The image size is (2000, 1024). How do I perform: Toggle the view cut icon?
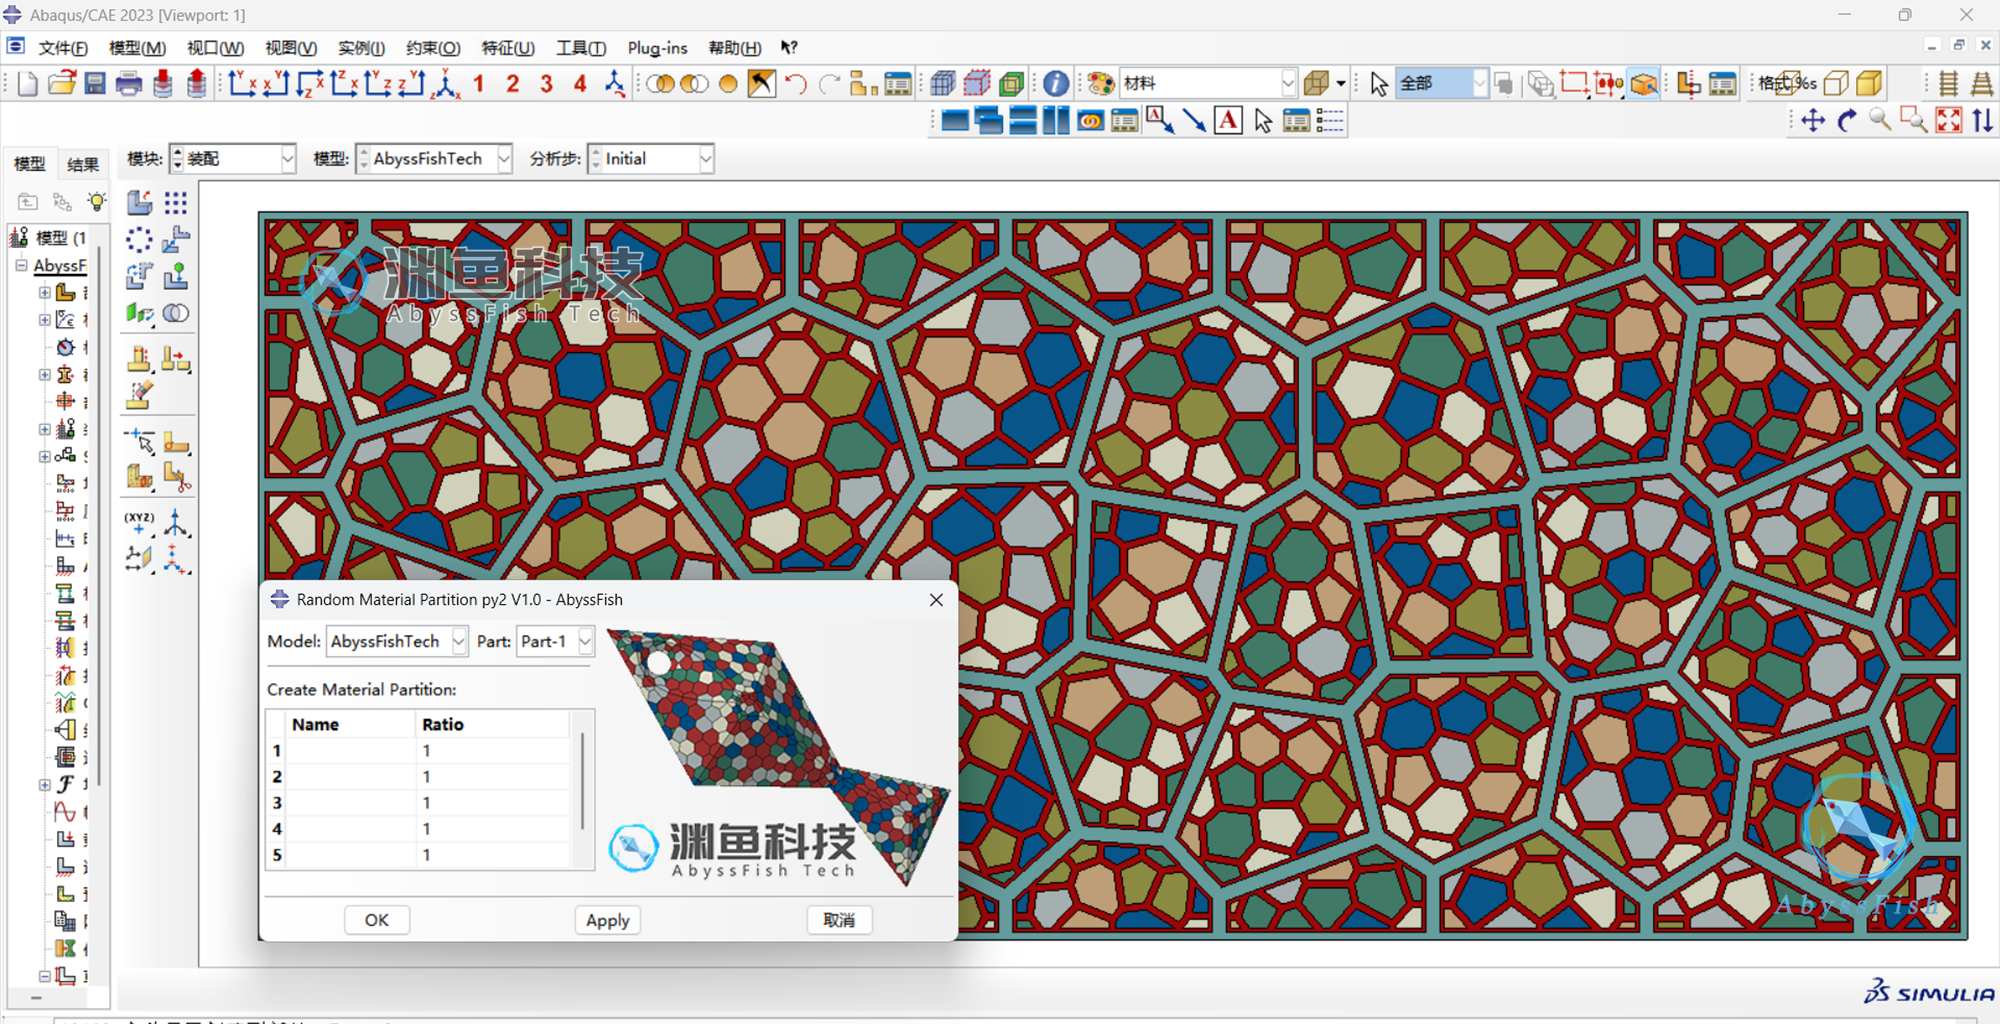(x=1689, y=84)
